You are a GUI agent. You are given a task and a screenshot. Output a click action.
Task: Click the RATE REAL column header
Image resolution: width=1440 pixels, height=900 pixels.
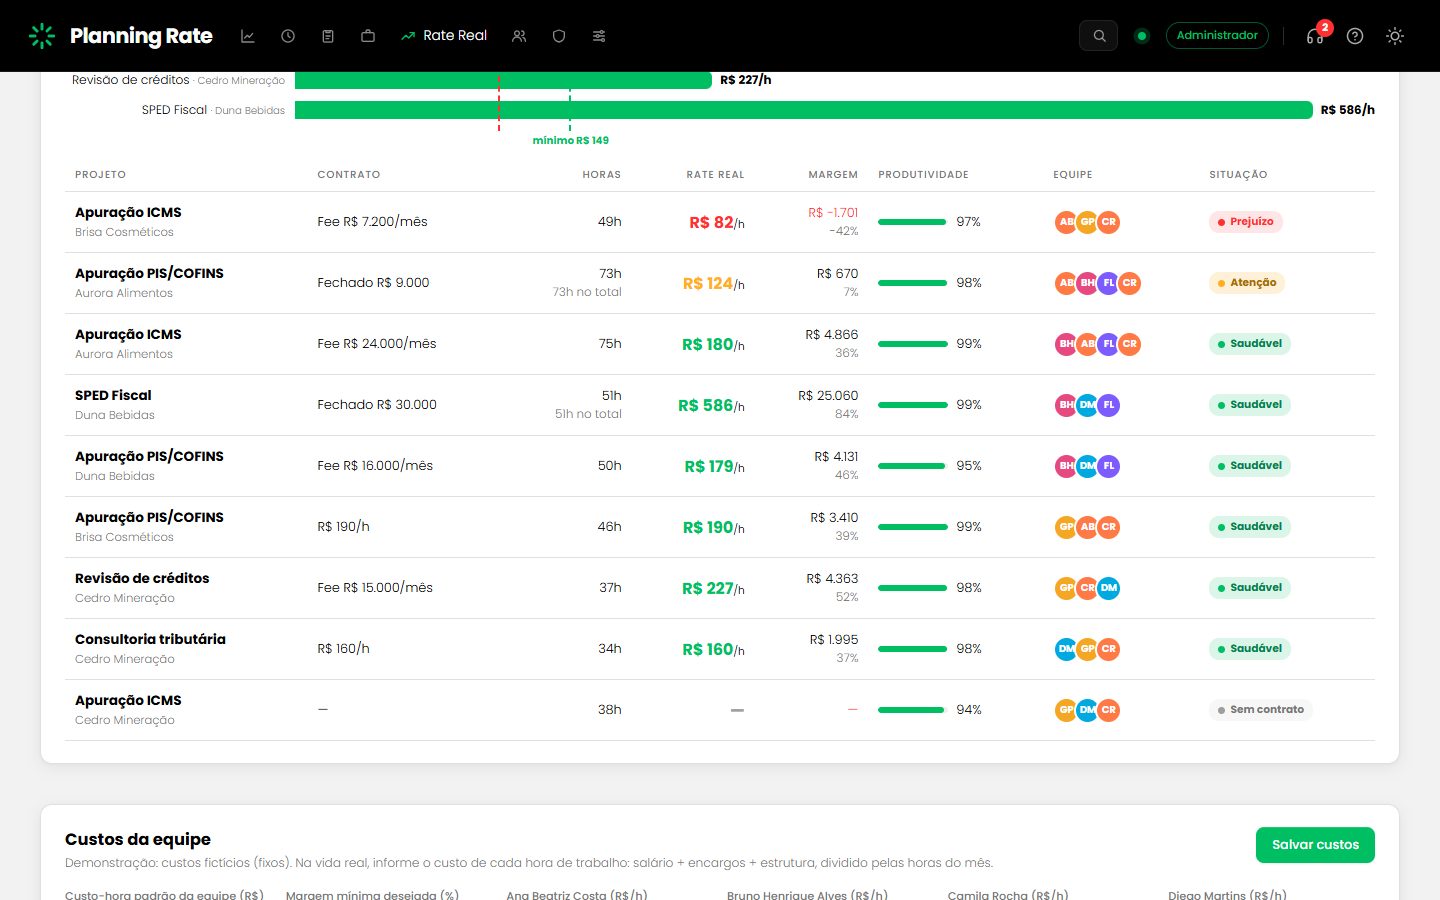[716, 175]
